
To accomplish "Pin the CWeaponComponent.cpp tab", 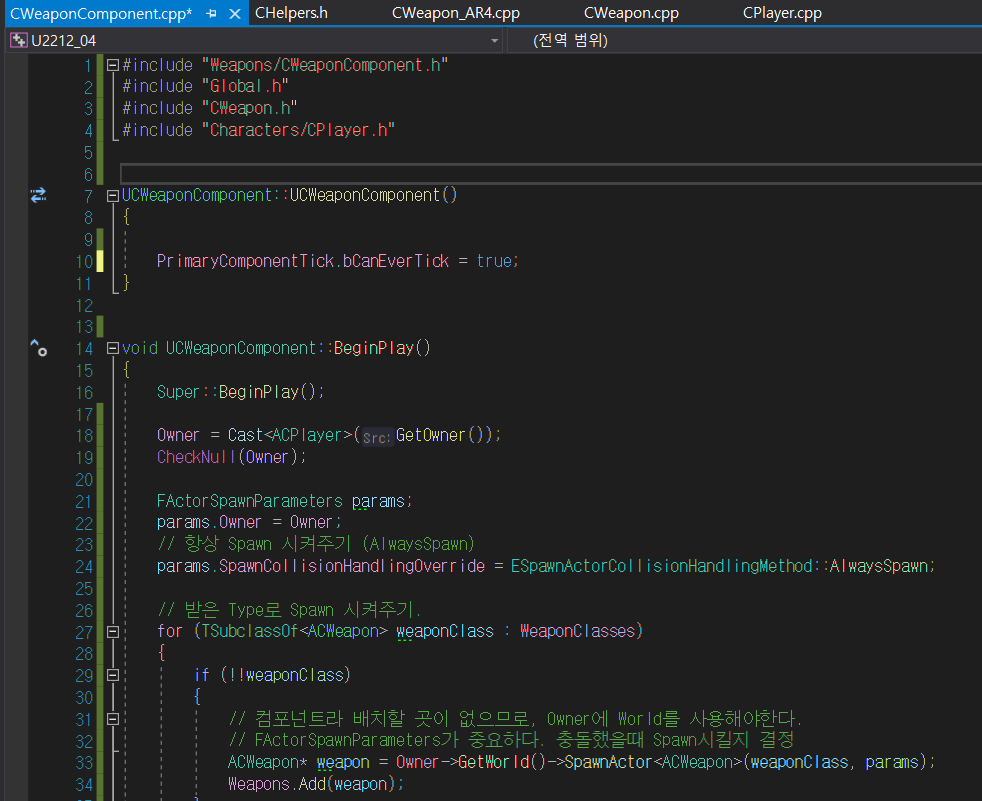I will tap(212, 13).
